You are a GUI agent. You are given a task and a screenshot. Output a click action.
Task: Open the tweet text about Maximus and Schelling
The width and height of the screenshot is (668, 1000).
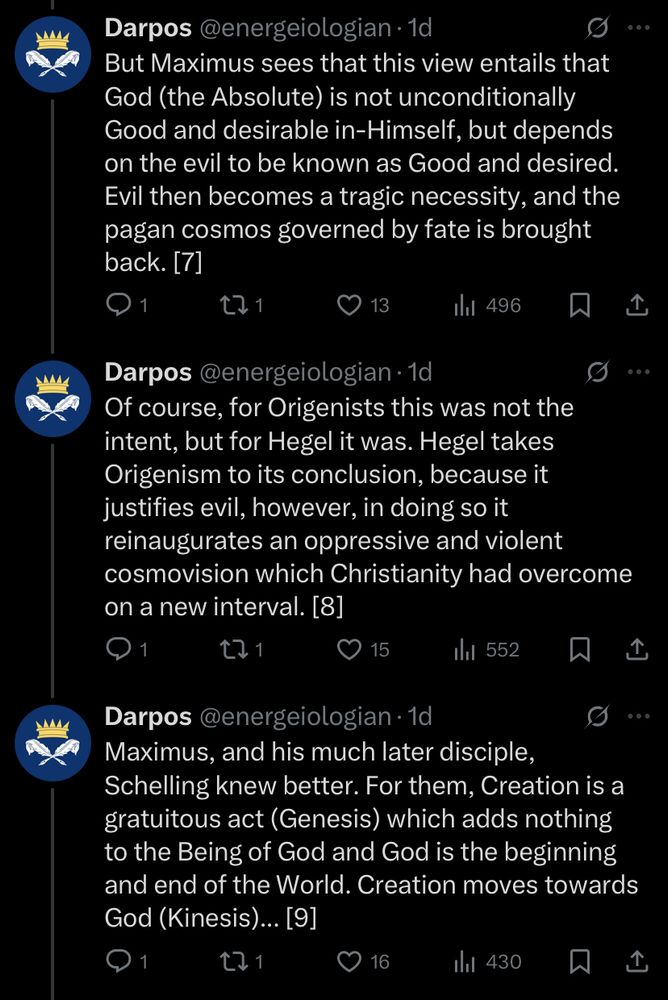coord(371,834)
